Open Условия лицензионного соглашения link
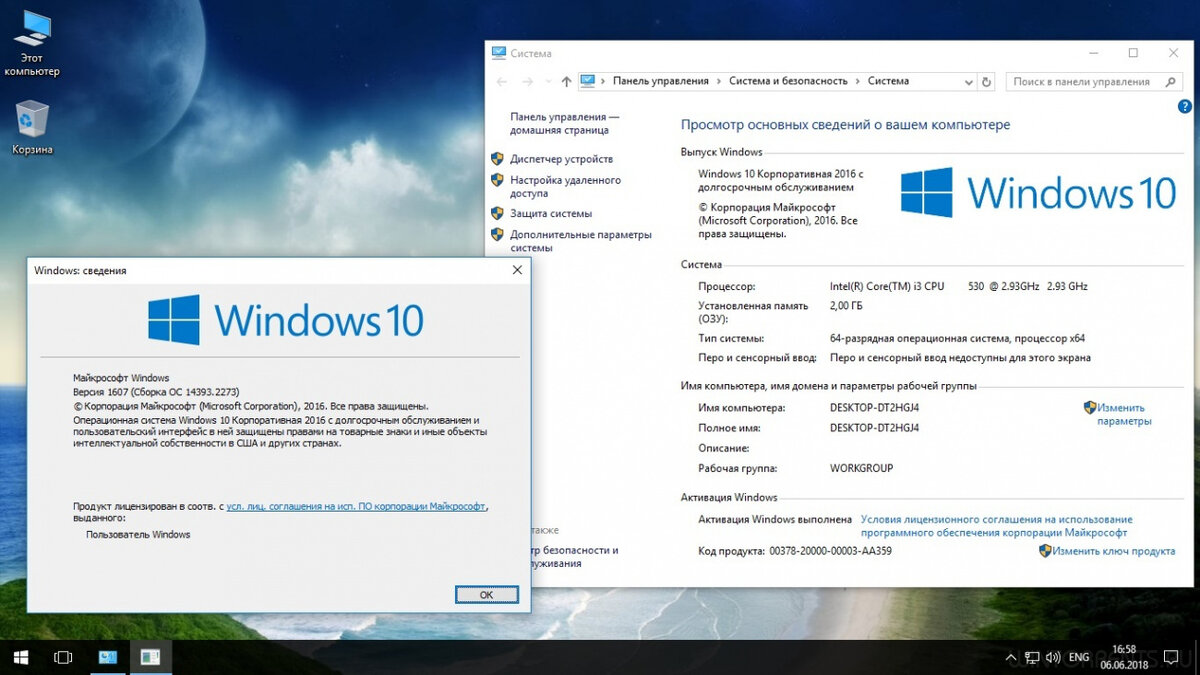This screenshot has width=1200, height=675. (996, 526)
